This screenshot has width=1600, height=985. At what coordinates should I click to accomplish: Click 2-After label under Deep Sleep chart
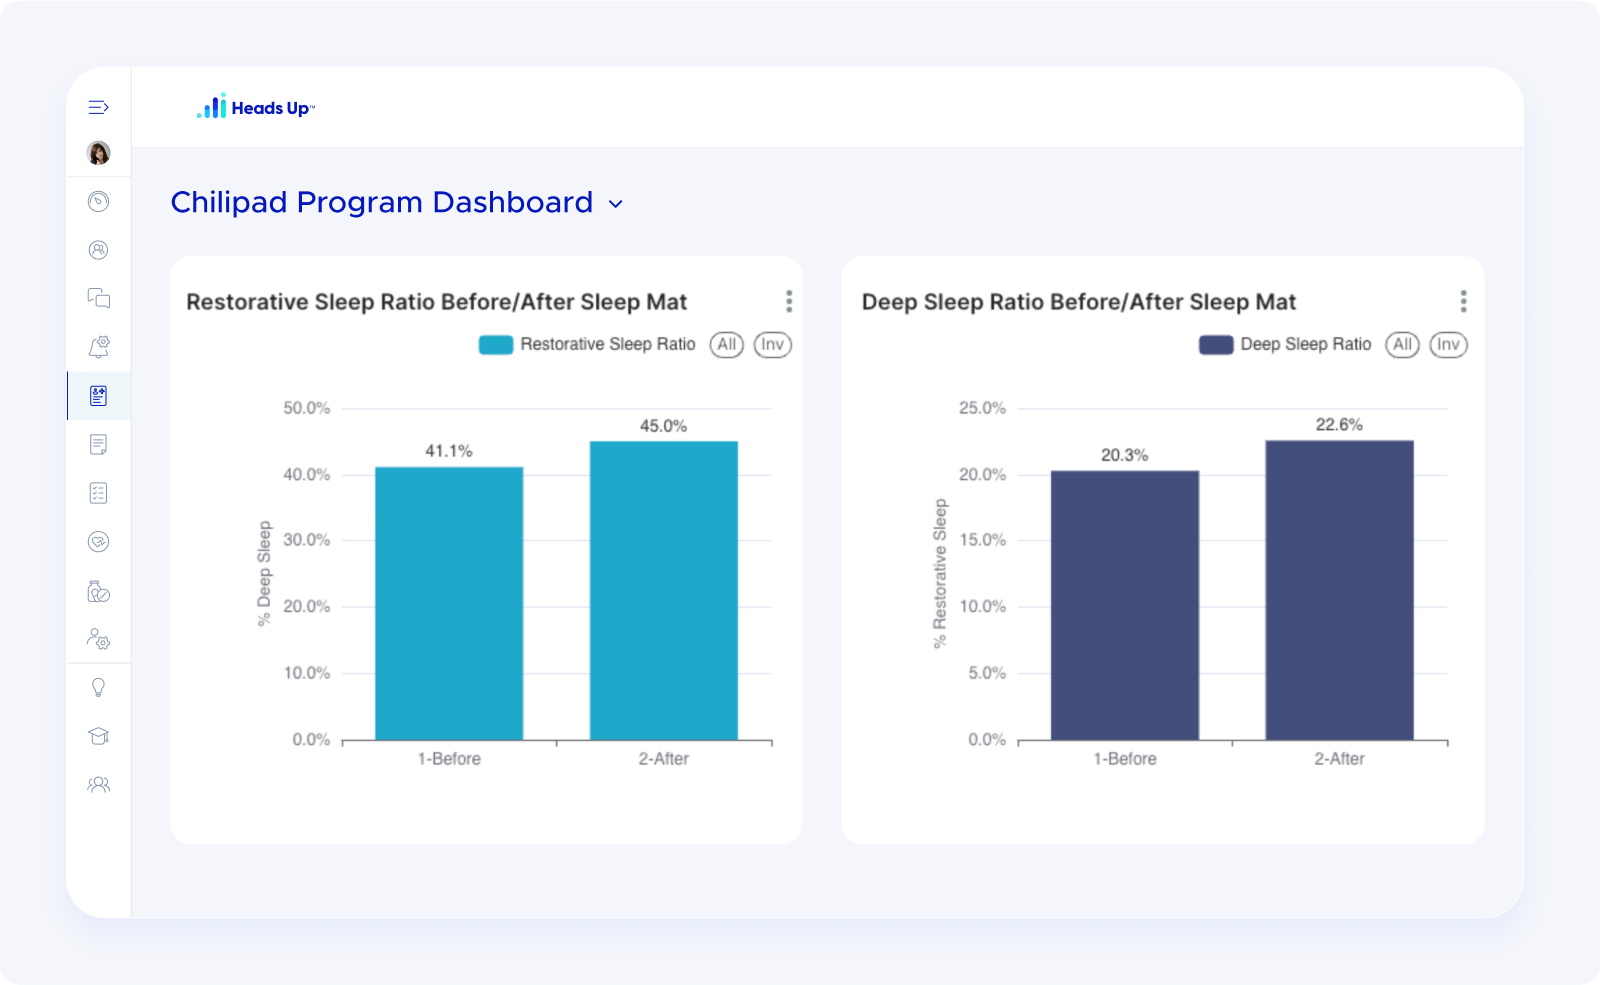coord(1340,759)
